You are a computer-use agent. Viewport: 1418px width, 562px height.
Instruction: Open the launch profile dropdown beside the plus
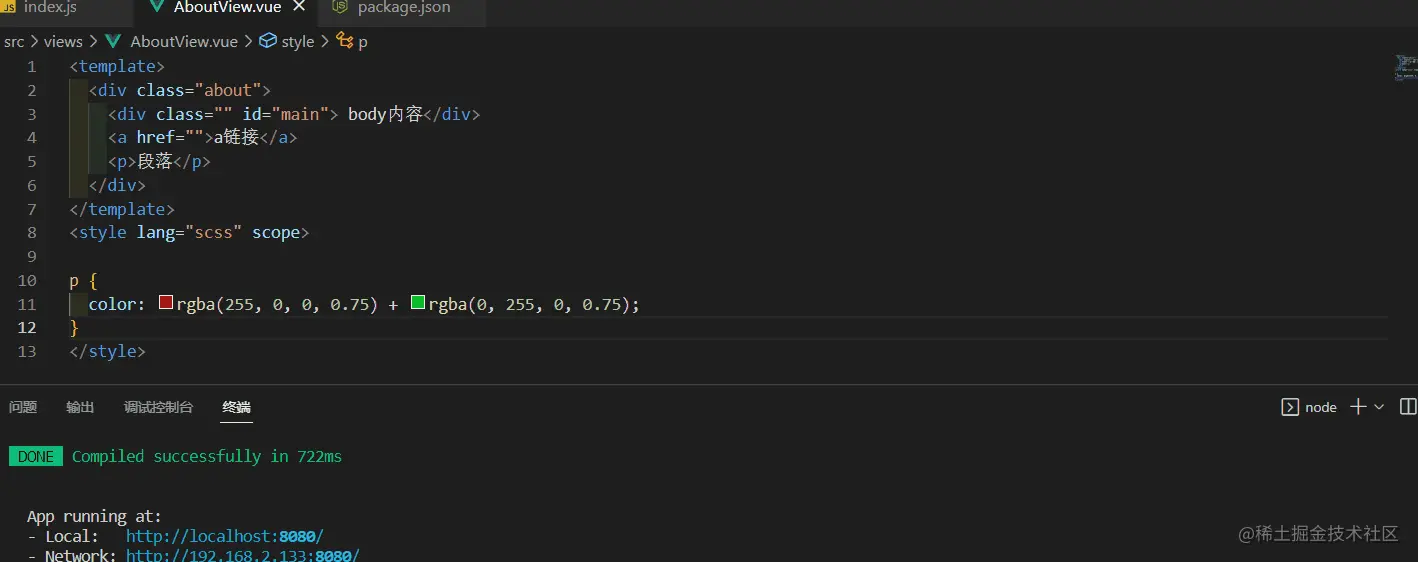tap(1379, 407)
